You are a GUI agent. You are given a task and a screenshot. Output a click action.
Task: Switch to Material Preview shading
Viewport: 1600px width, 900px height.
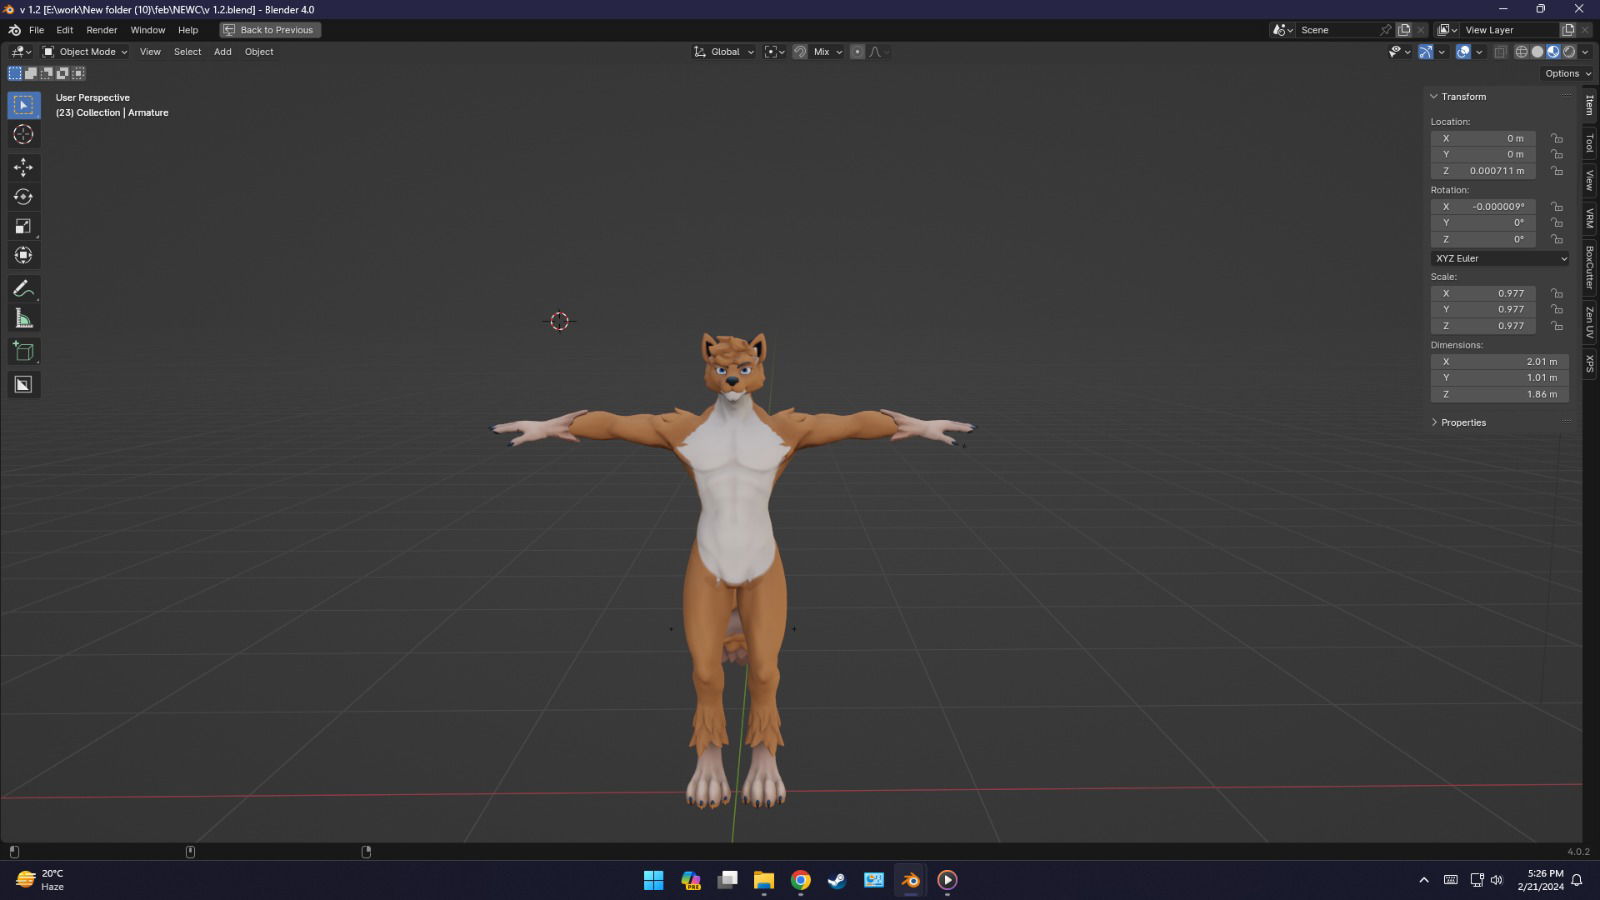pos(1553,52)
